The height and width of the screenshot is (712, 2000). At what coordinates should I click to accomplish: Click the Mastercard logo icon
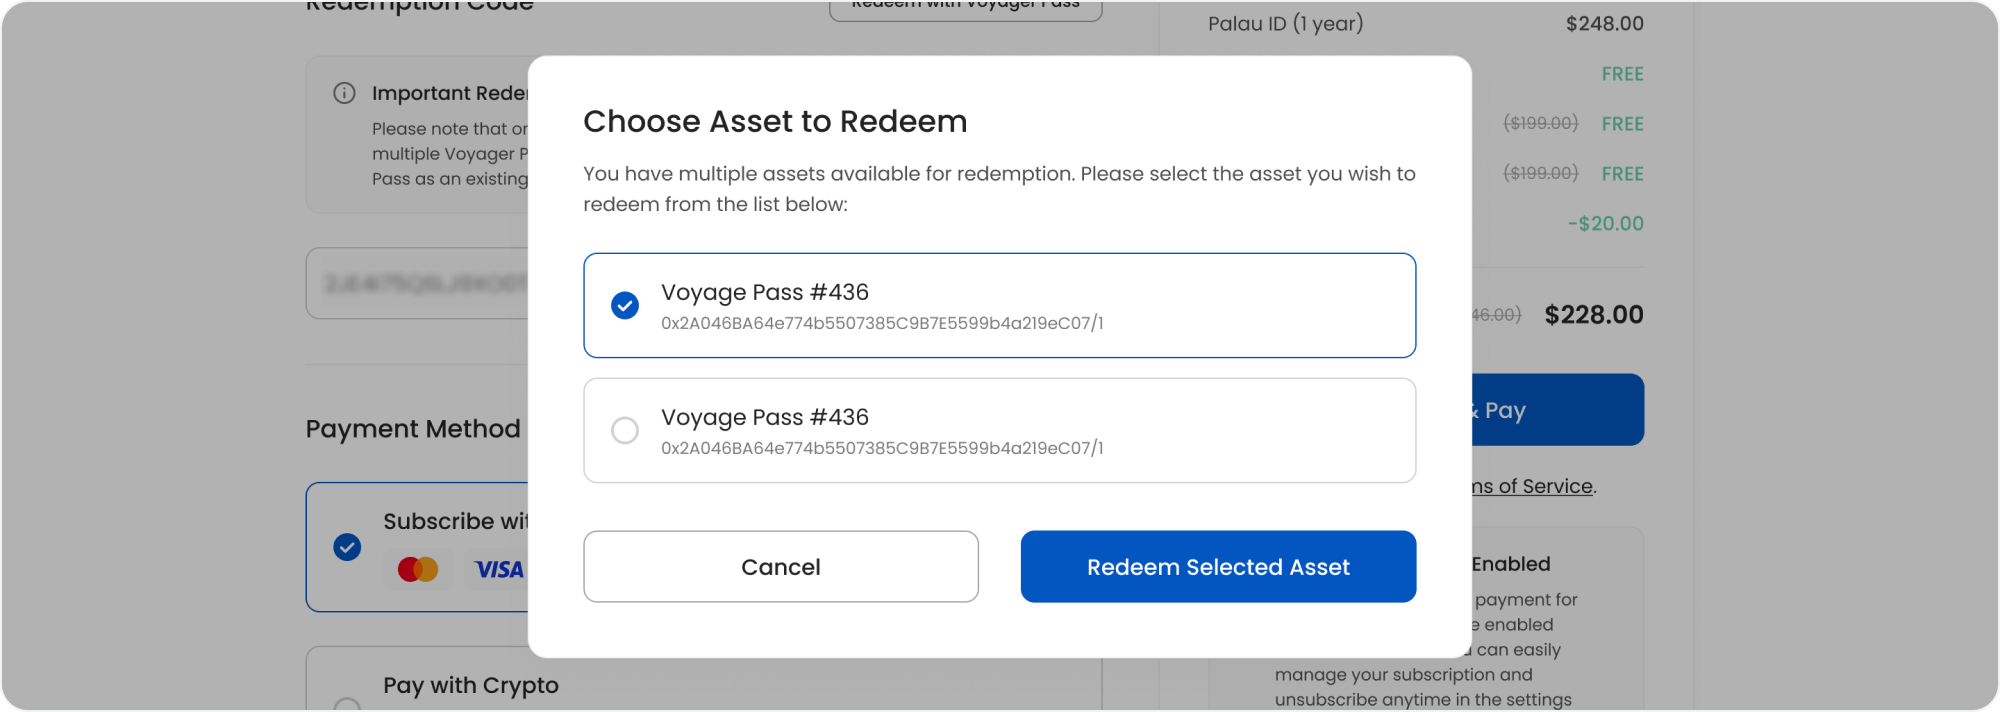click(x=418, y=569)
